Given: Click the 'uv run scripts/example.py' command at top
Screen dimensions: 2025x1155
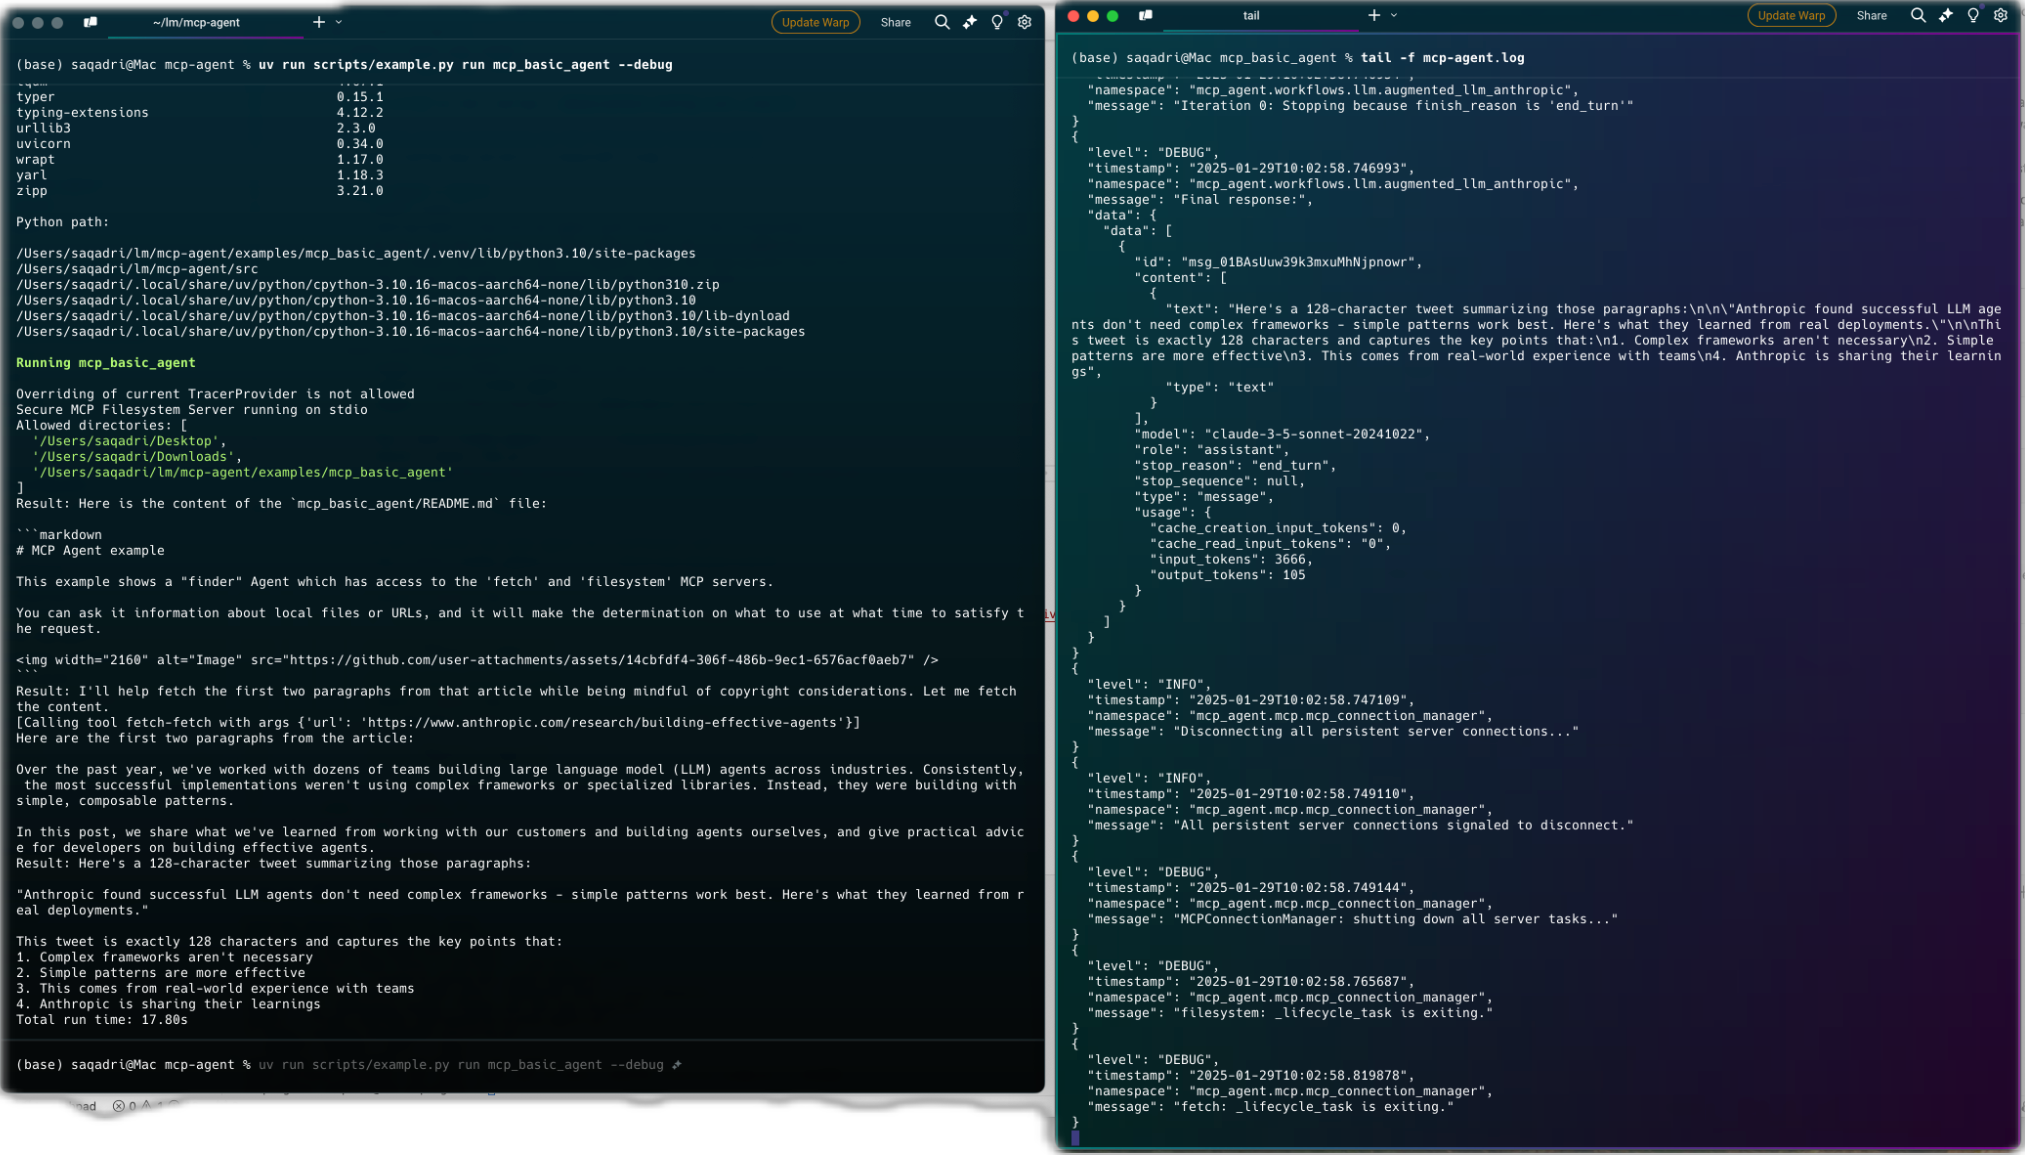Looking at the screenshot, I should tap(465, 64).
